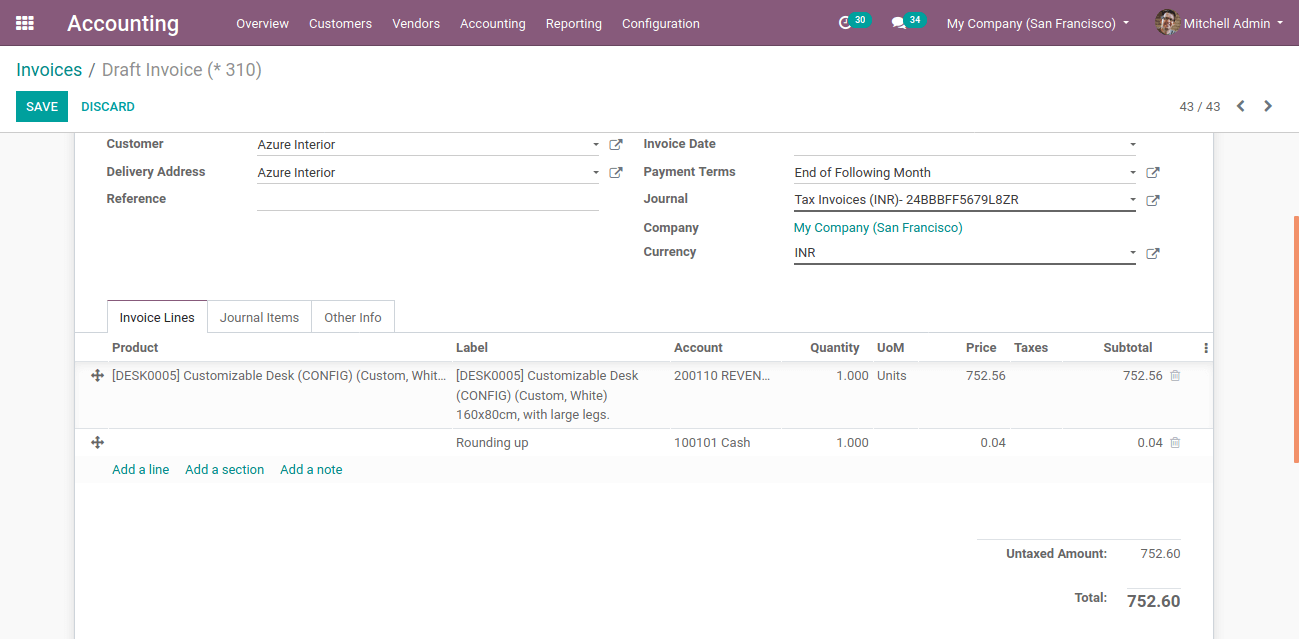This screenshot has width=1299, height=639.
Task: Open the messages chat icon with 34 badge
Action: (899, 23)
